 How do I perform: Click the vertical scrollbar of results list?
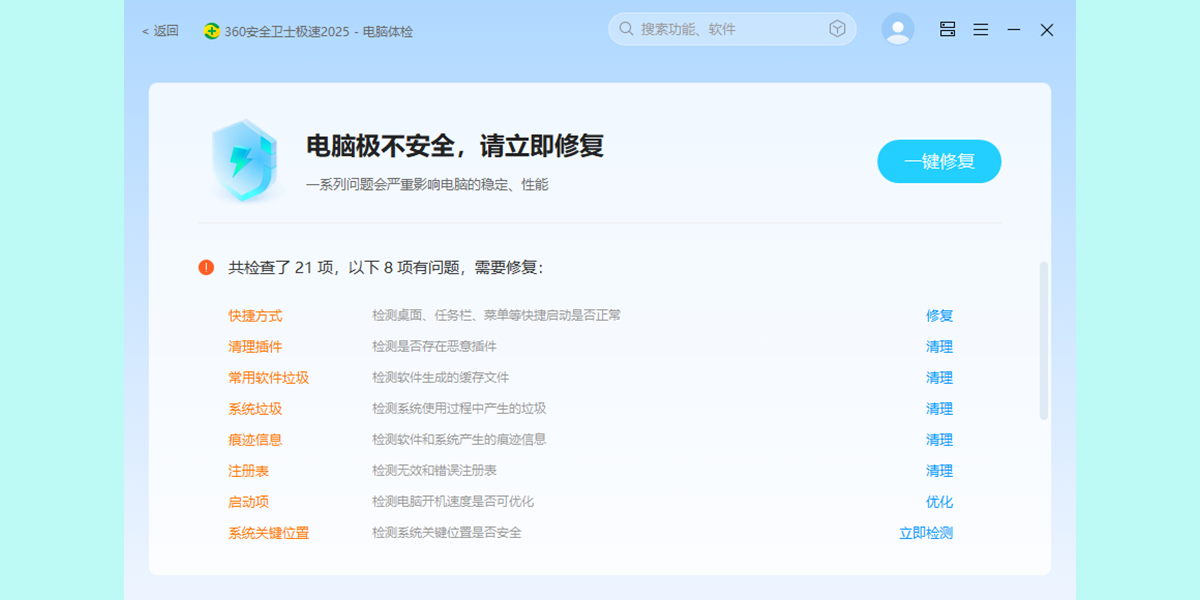tap(1044, 340)
